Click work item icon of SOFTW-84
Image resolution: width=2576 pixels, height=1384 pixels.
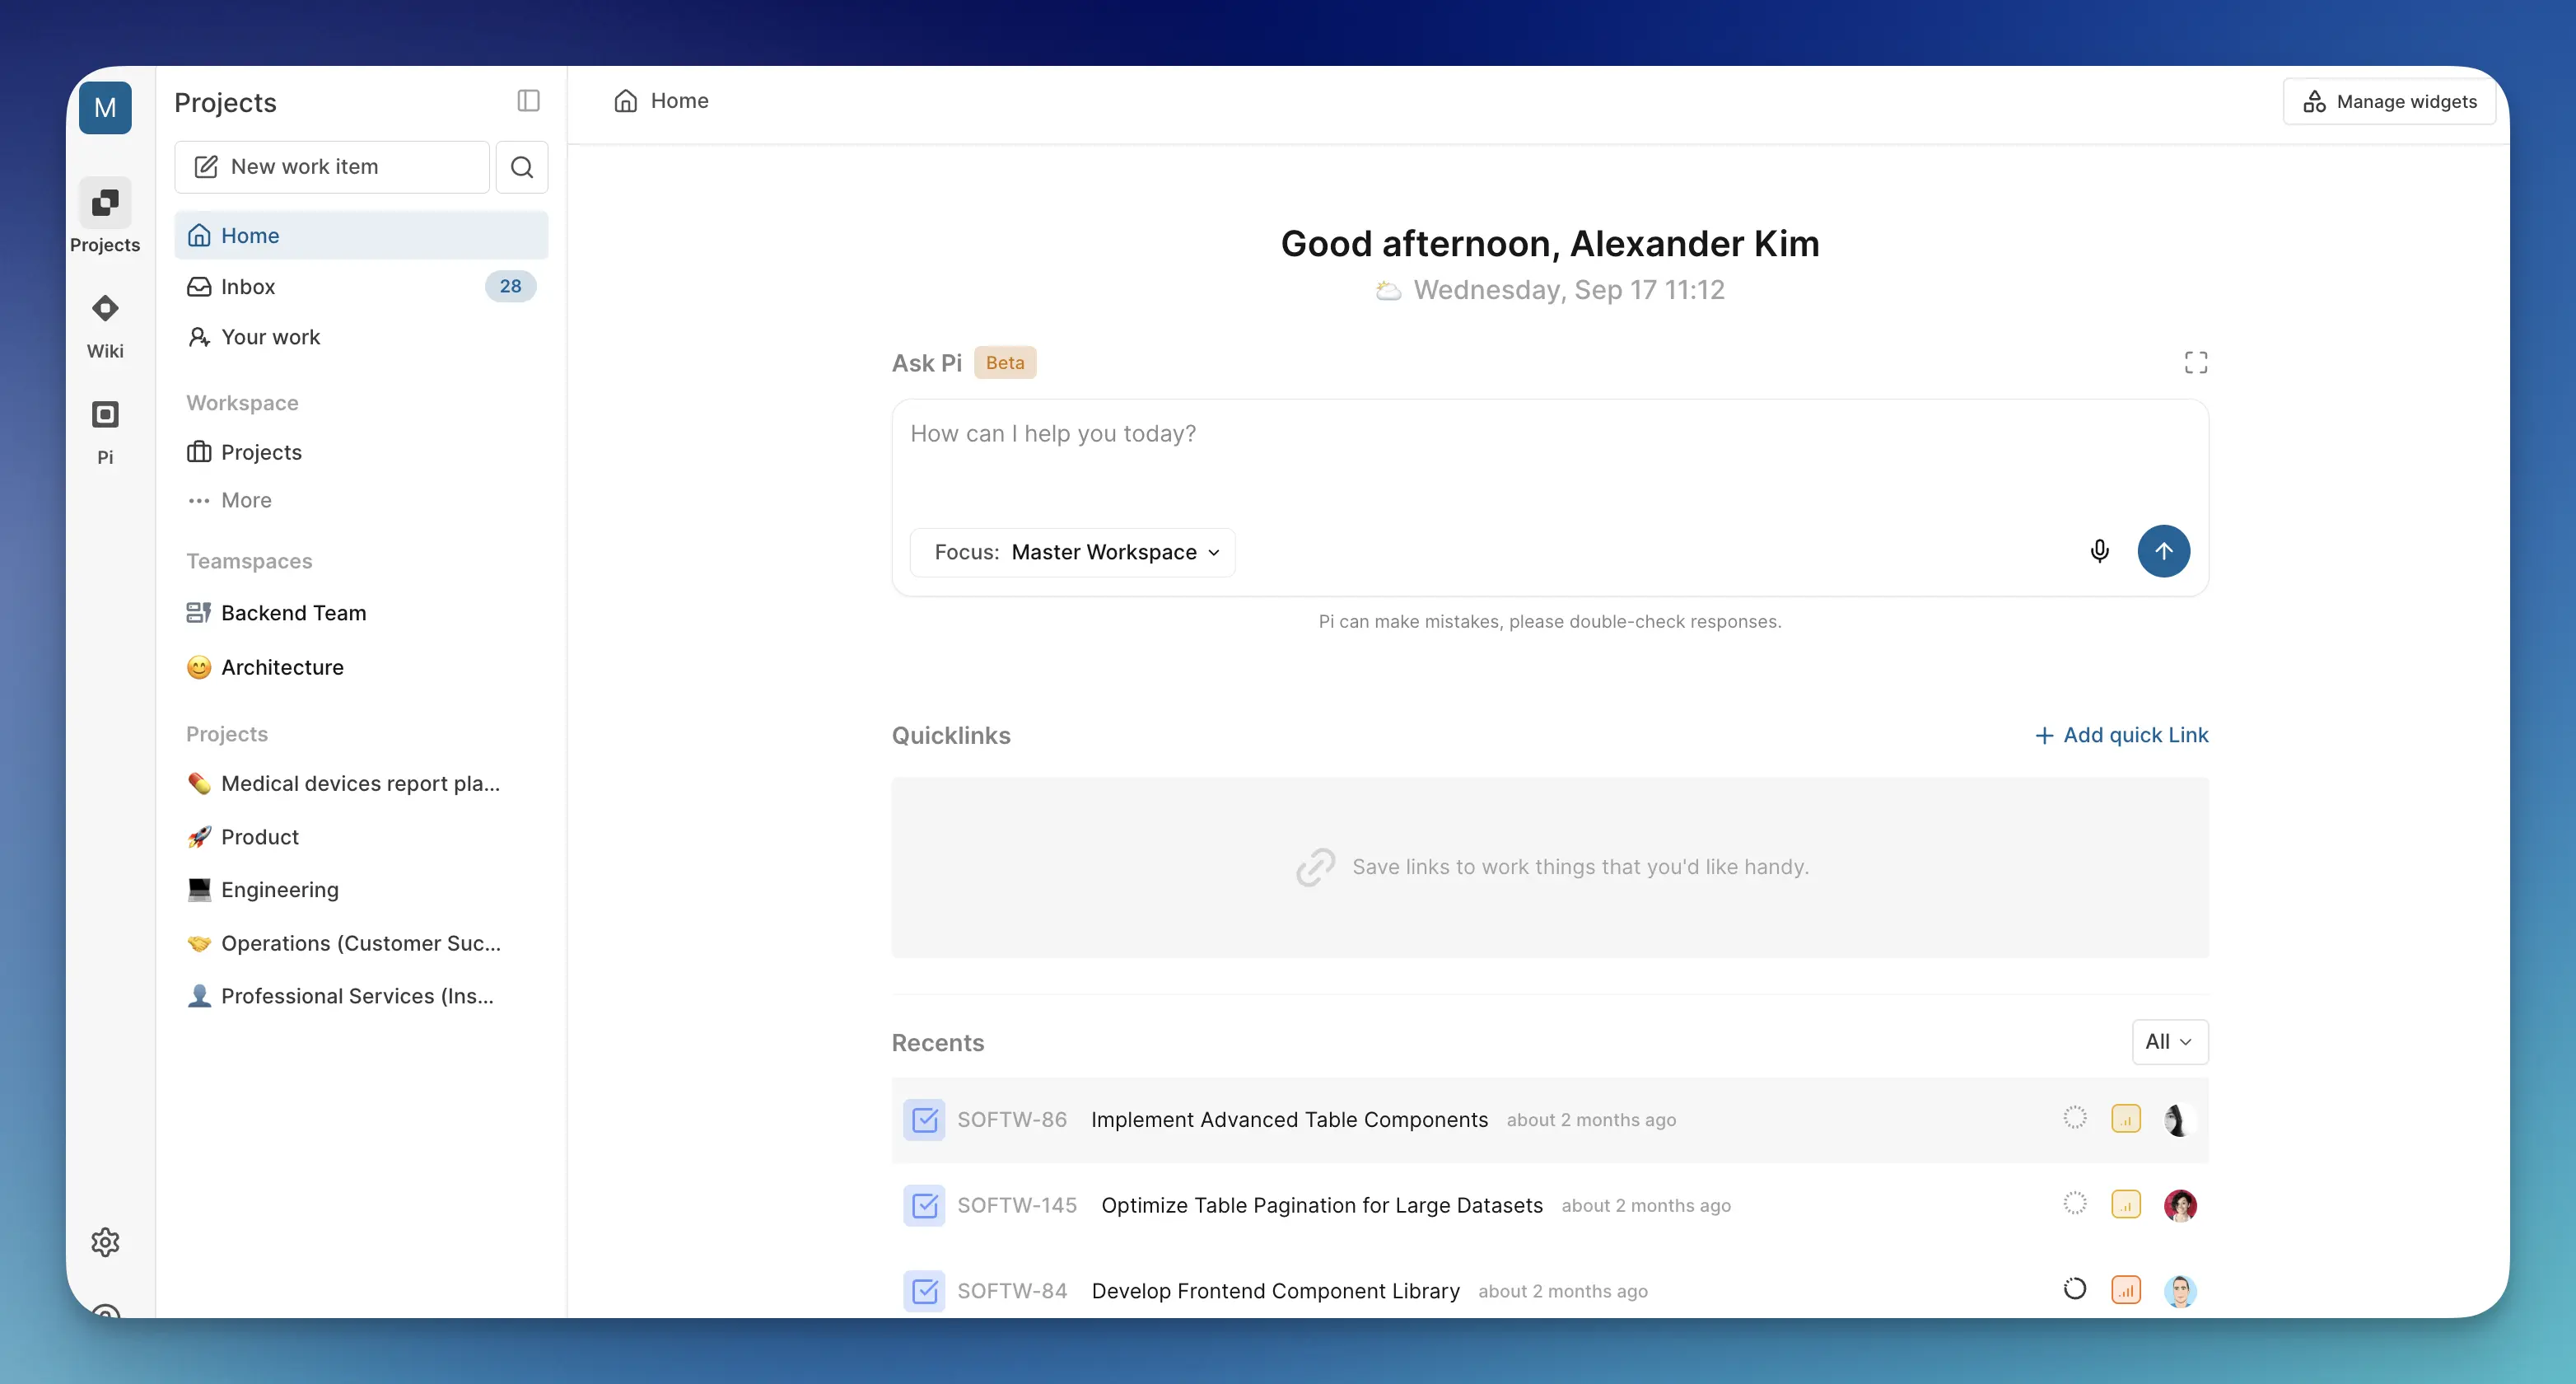[x=924, y=1291]
